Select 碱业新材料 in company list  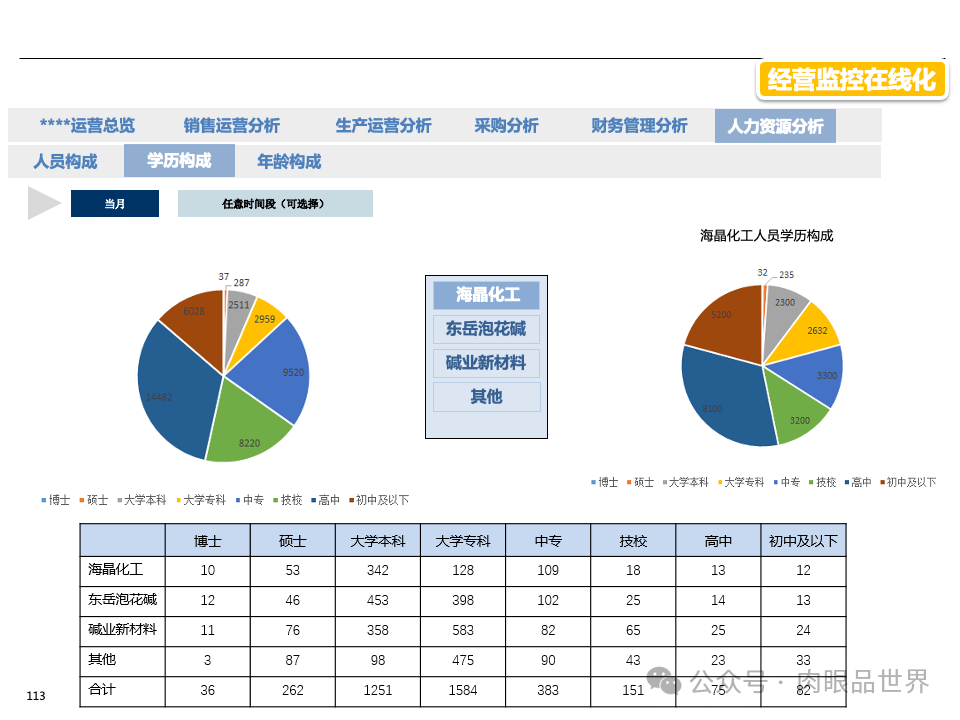click(487, 363)
